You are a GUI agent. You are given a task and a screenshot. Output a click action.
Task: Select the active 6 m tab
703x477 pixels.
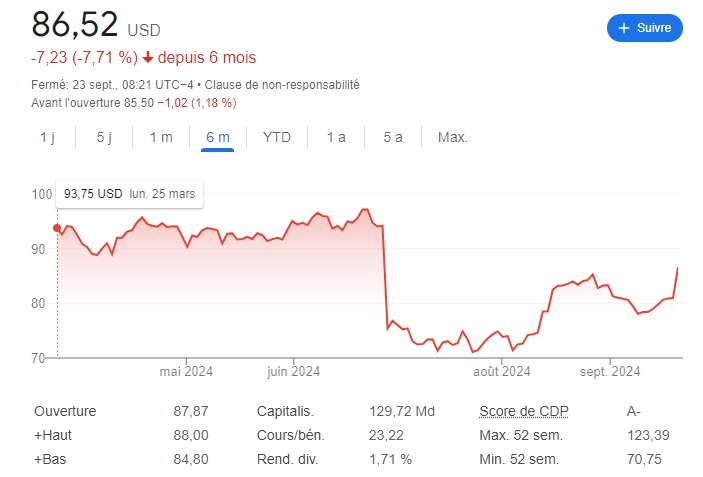click(218, 137)
